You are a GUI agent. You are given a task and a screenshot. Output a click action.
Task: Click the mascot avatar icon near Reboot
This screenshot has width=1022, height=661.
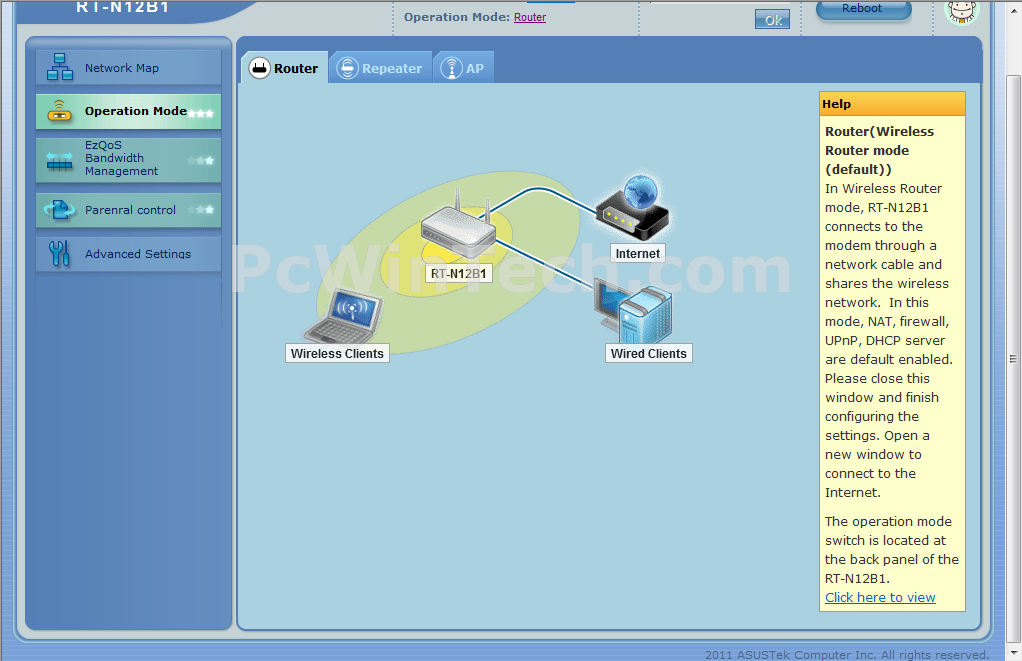962,12
